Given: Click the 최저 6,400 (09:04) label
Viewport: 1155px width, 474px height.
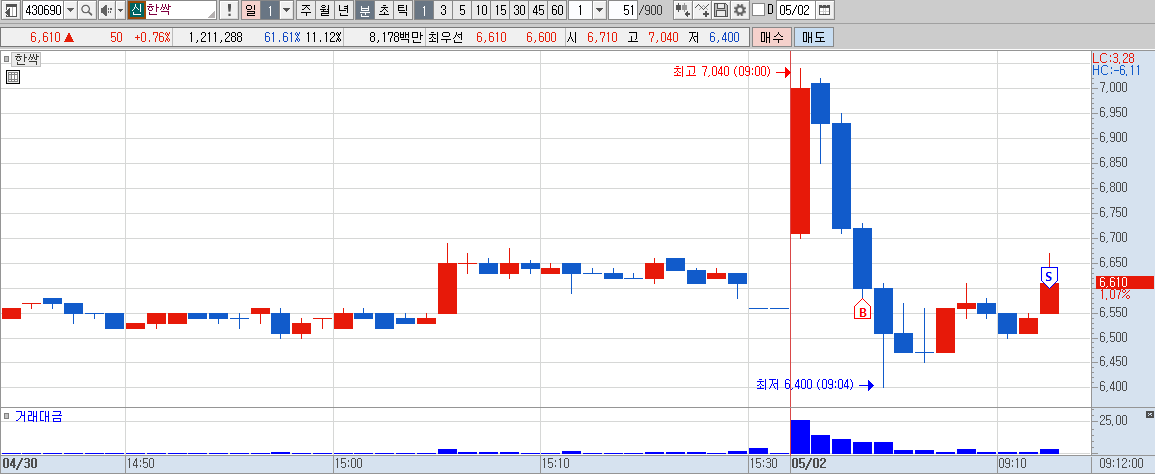Looking at the screenshot, I should 804,384.
